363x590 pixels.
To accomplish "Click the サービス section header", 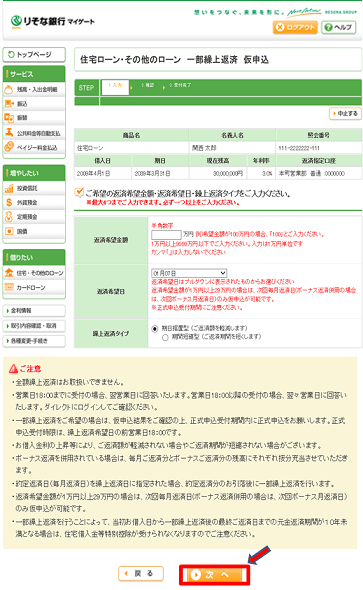I will (x=34, y=74).
